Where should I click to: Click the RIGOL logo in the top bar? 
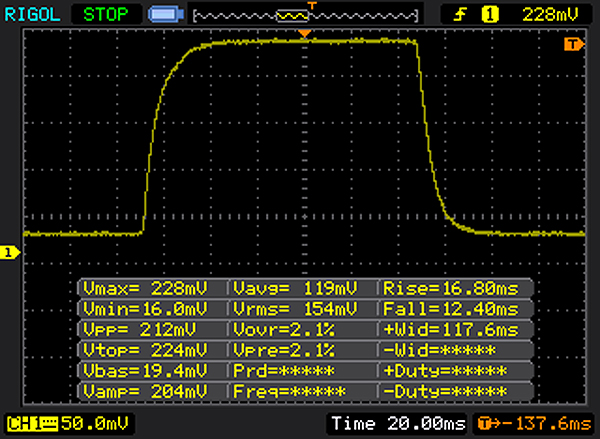point(32,15)
